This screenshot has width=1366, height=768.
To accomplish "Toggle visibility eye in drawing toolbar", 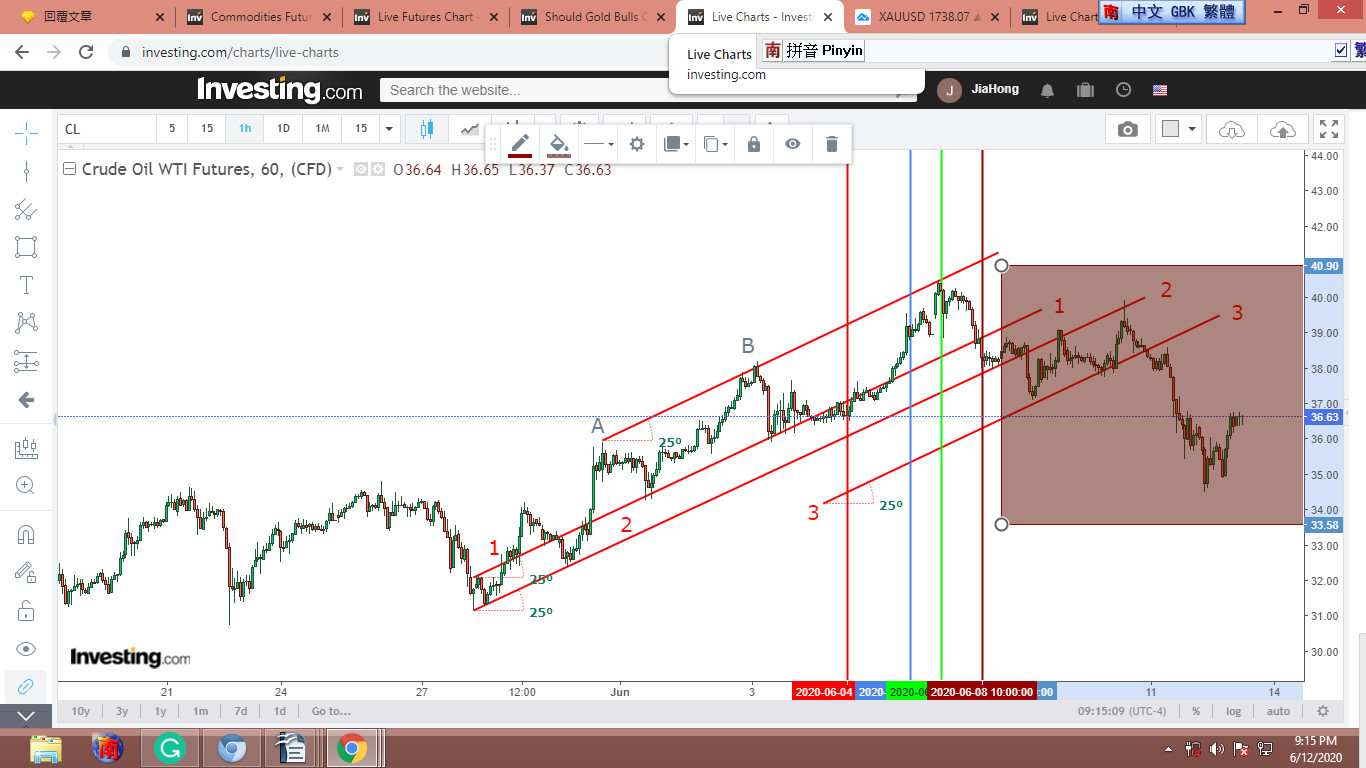I will 792,144.
